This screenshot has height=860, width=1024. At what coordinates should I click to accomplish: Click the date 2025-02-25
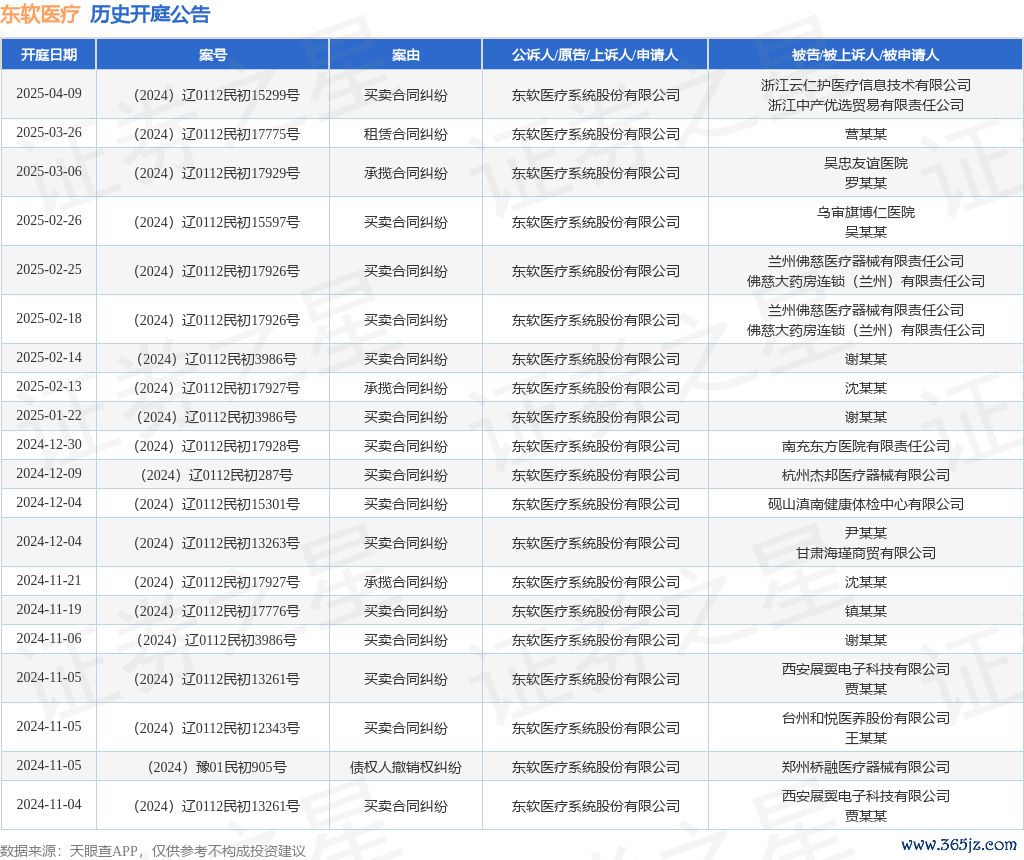click(x=49, y=269)
